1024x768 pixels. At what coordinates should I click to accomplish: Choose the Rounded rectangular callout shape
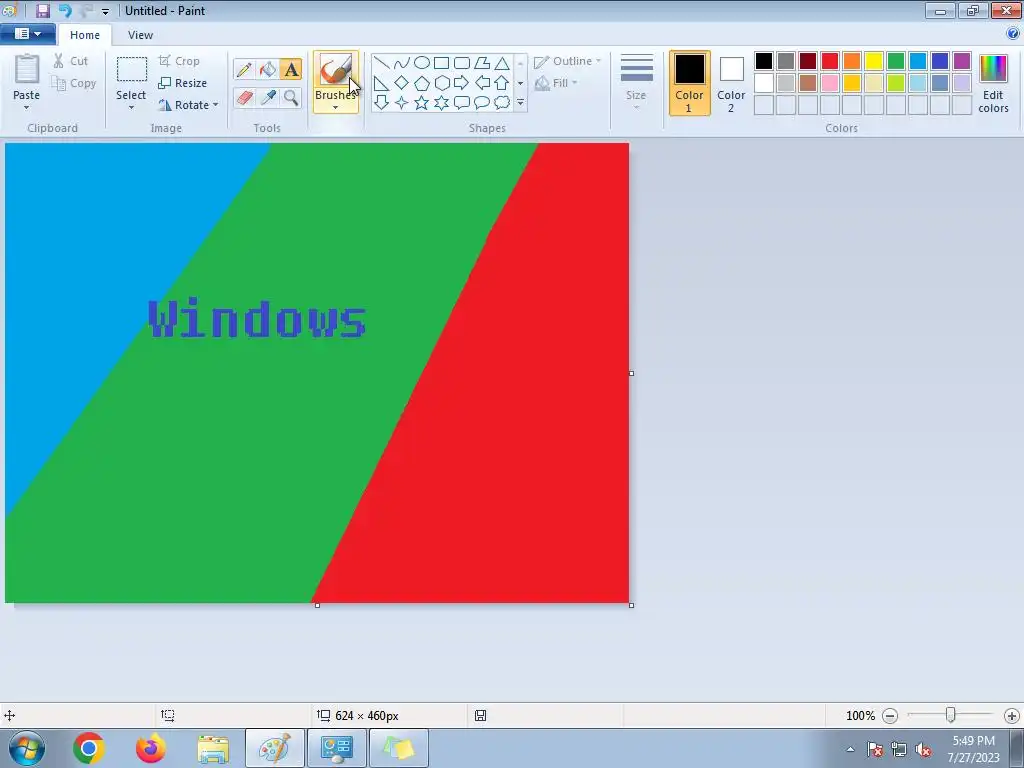[462, 103]
